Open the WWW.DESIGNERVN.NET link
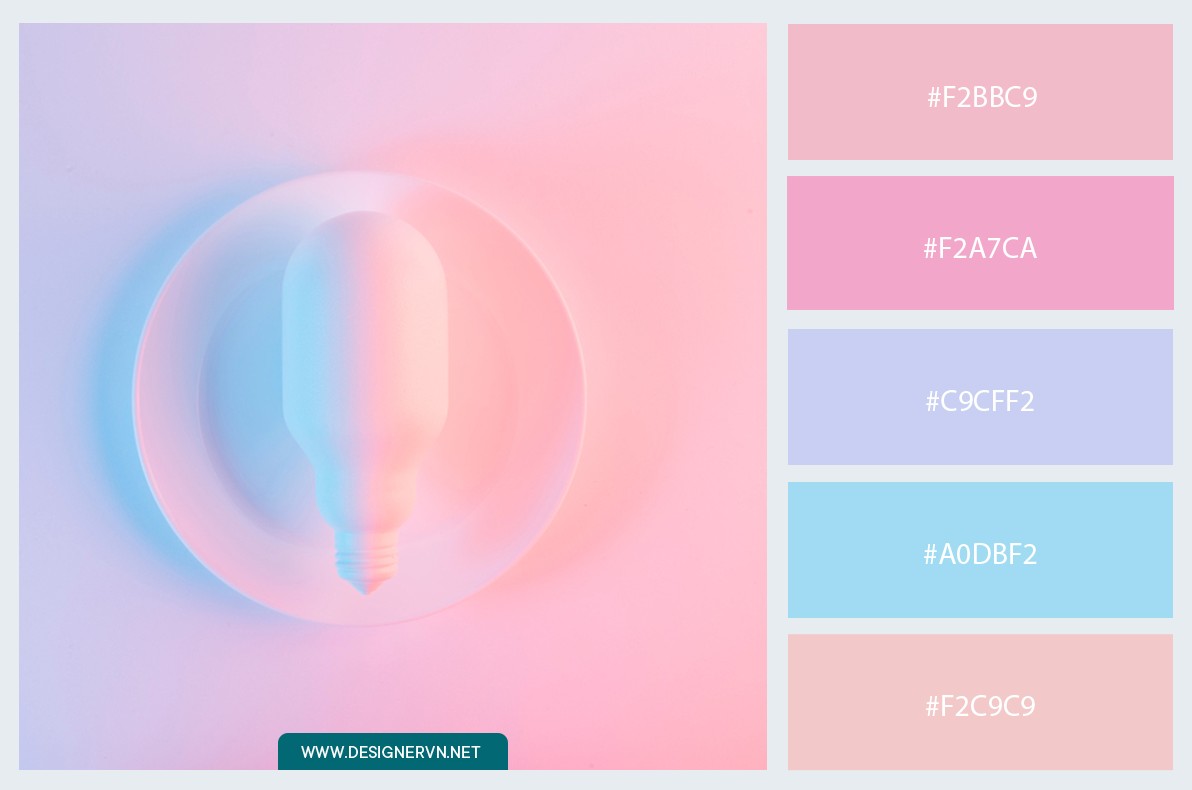This screenshot has height=790, width=1192. [391, 753]
